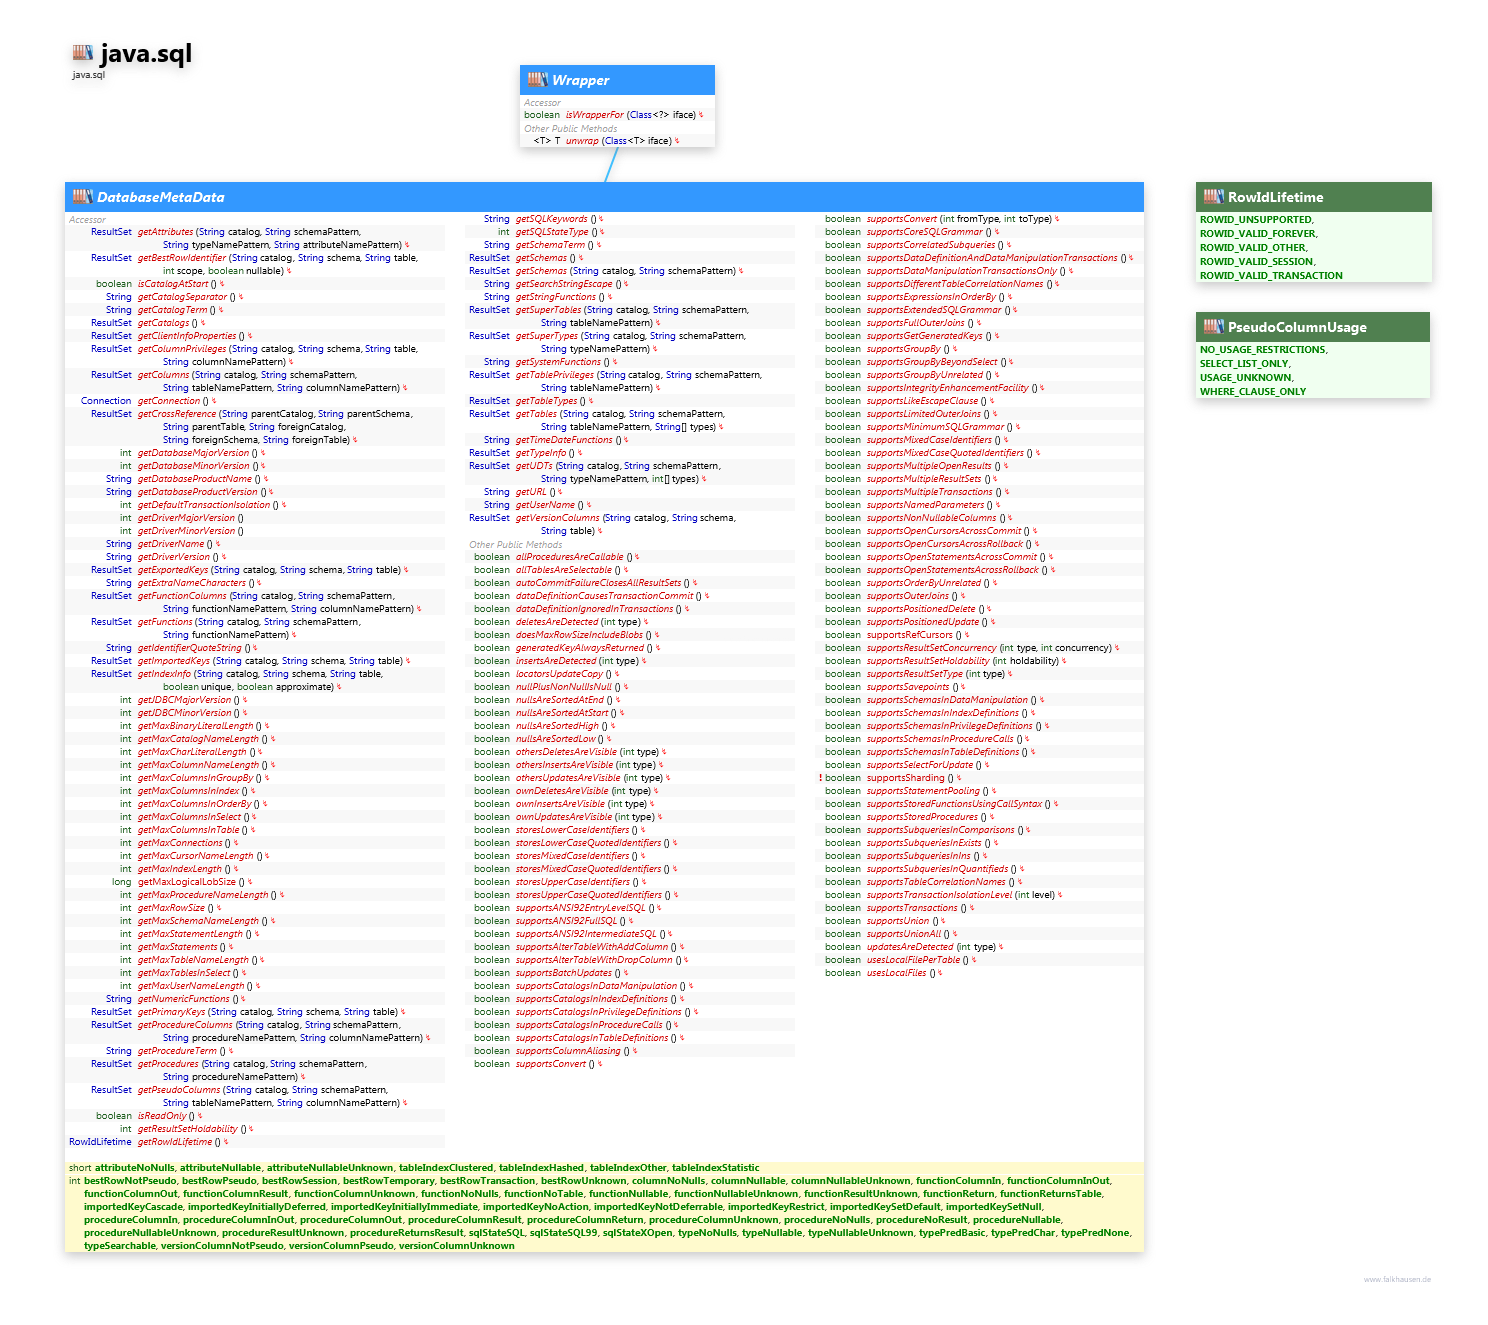Open the PseudoColumnUsage enum title

(x=1297, y=327)
